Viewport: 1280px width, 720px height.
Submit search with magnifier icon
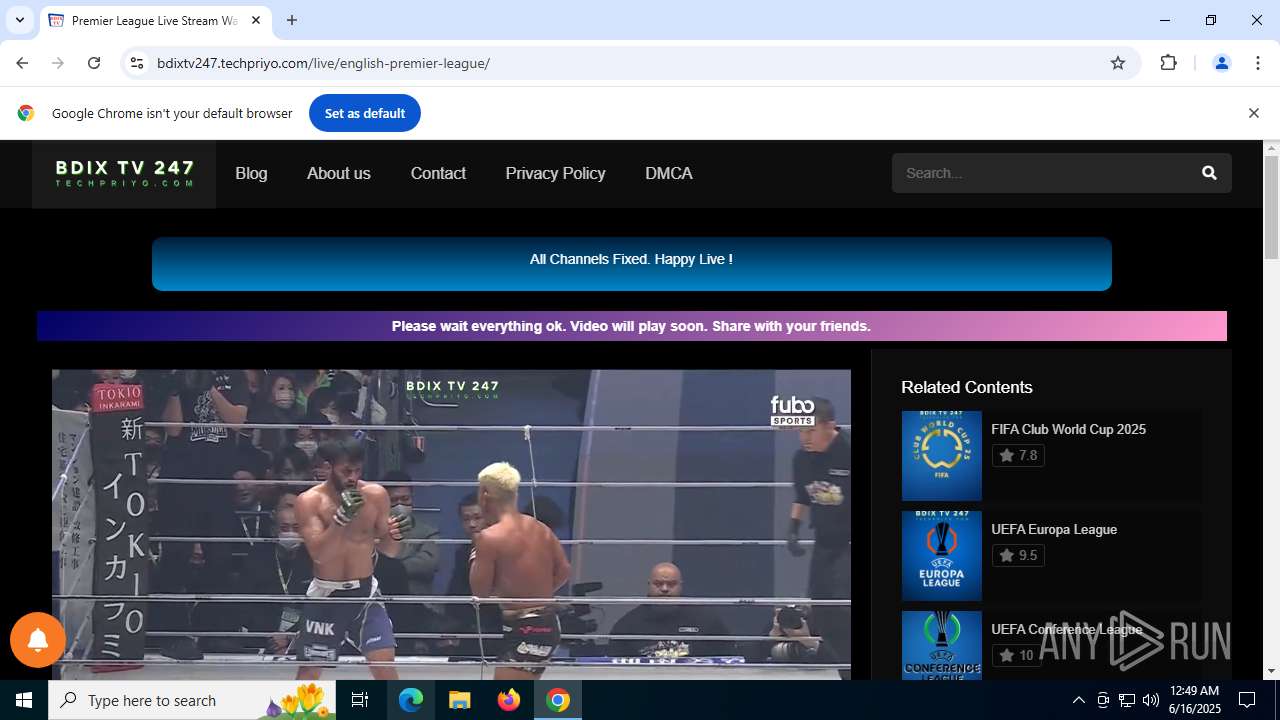tap(1209, 173)
